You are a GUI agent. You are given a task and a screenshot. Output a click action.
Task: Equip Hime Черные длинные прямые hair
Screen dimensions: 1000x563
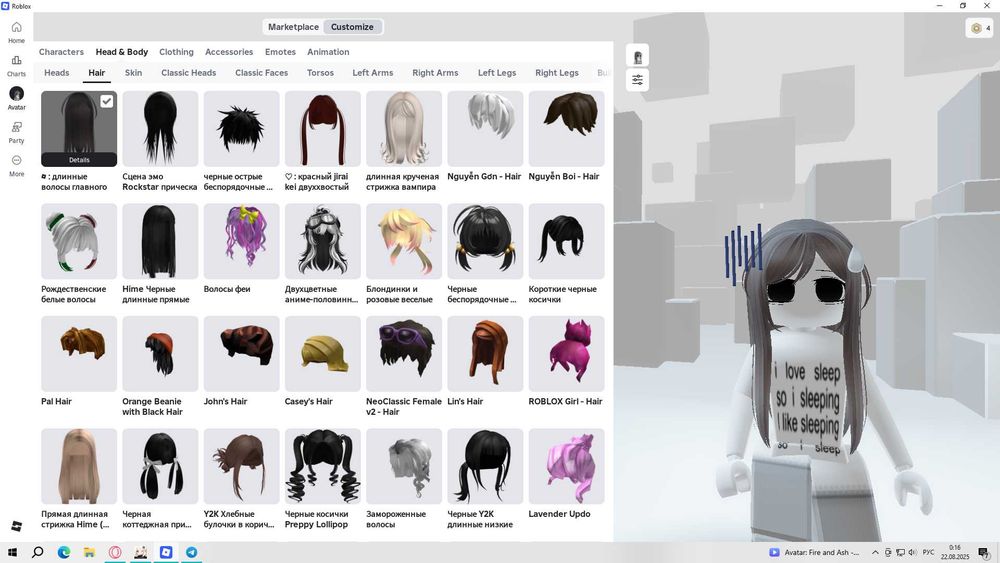(160, 241)
